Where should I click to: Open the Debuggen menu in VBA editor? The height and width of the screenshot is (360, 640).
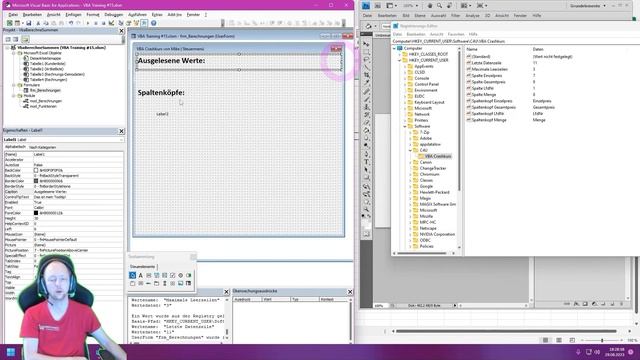pos(113,15)
